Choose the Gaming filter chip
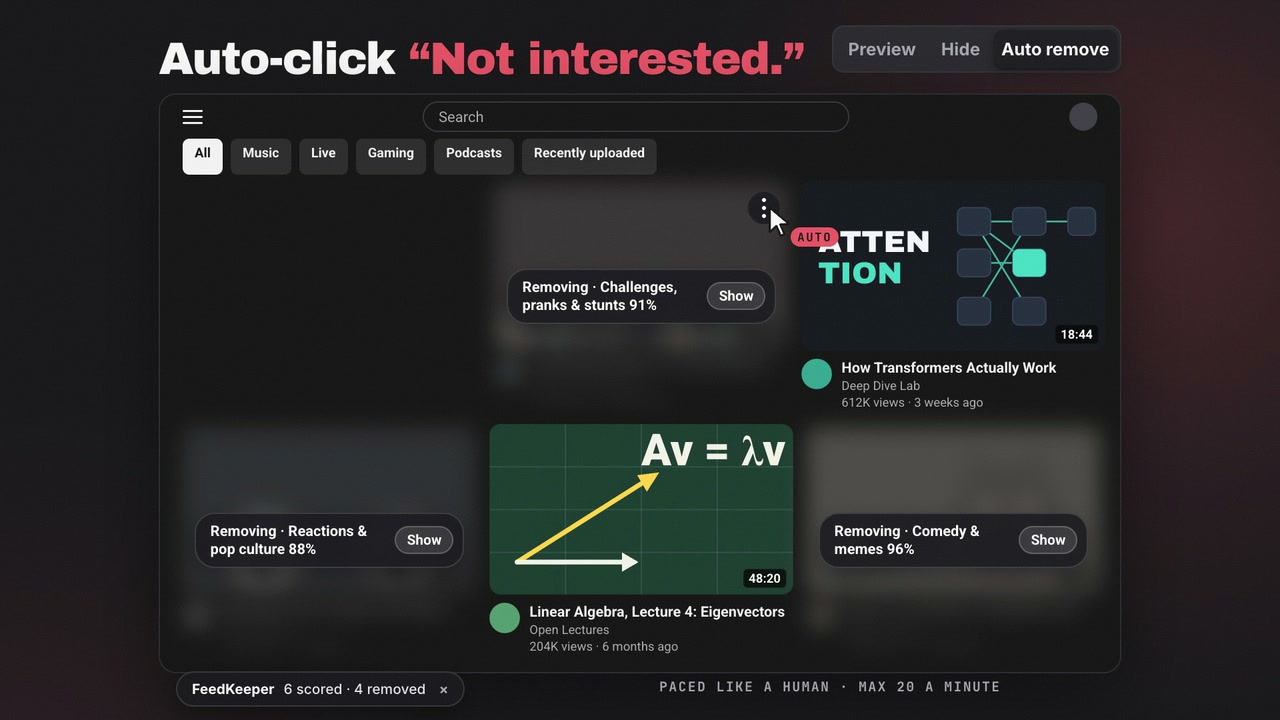 pyautogui.click(x=391, y=156)
